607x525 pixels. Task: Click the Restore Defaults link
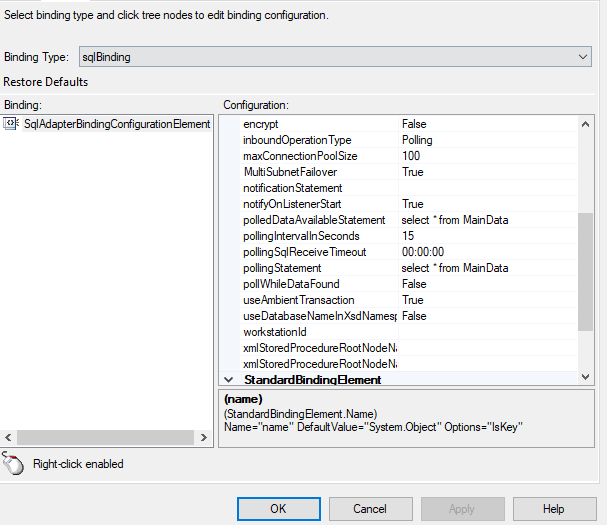[46, 82]
